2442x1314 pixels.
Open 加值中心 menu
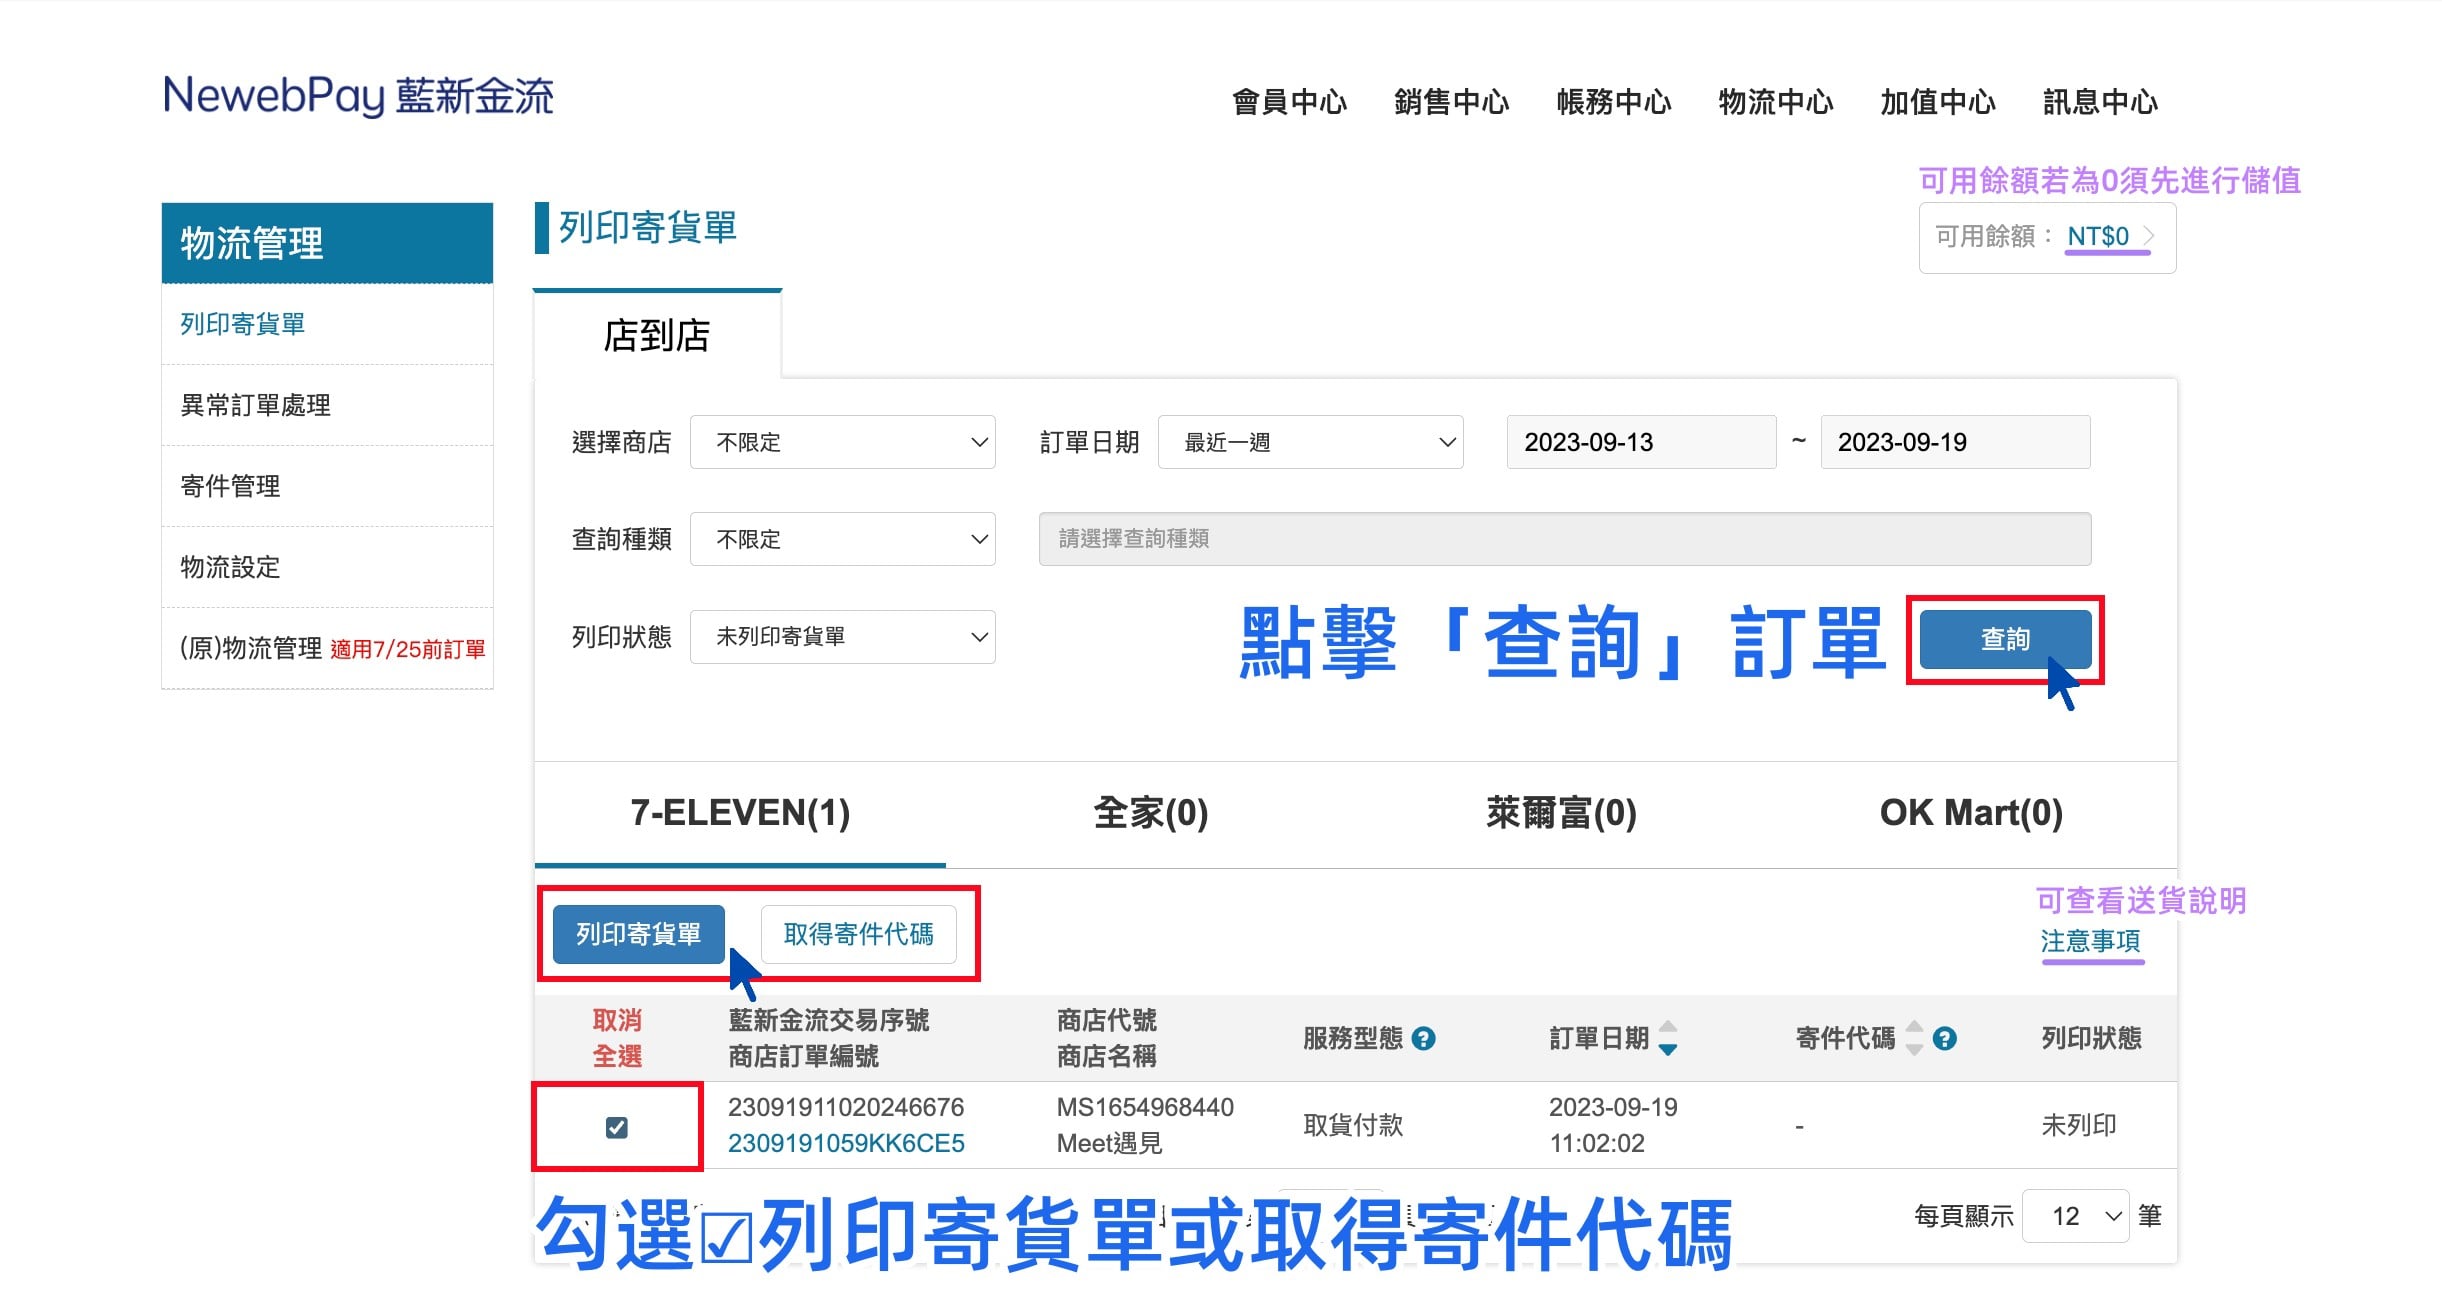(1938, 102)
